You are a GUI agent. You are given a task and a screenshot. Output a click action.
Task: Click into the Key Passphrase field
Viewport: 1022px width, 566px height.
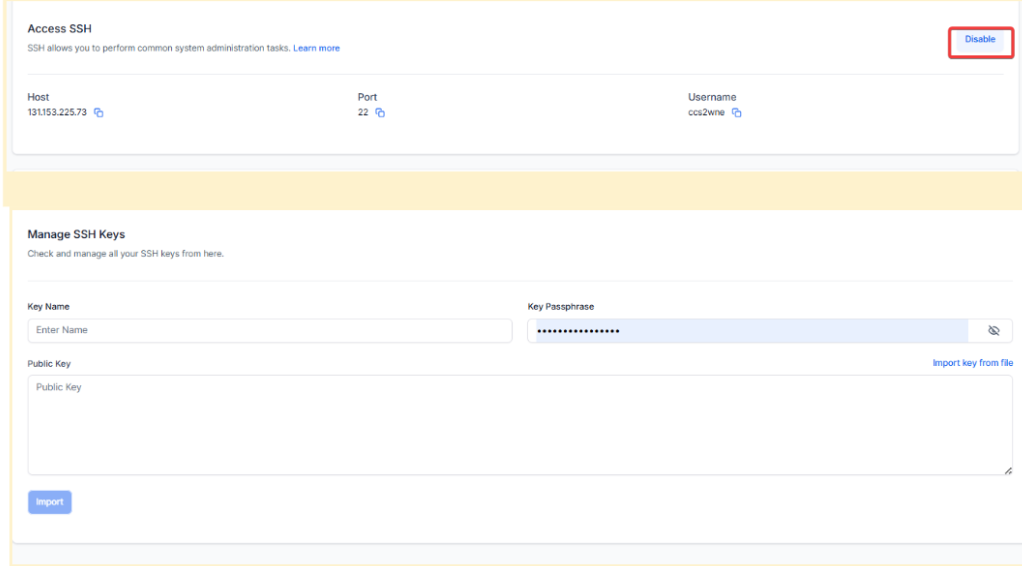[x=750, y=331]
